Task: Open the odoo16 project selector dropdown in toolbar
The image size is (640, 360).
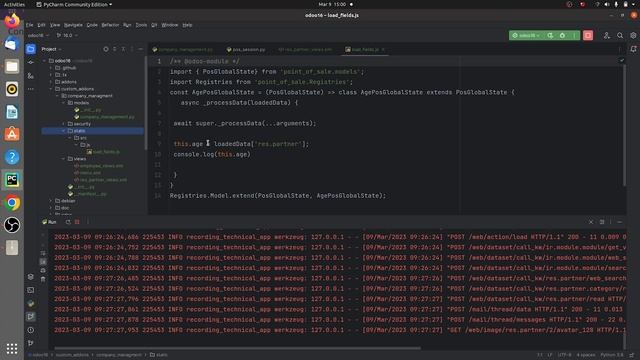Action: tap(38, 36)
